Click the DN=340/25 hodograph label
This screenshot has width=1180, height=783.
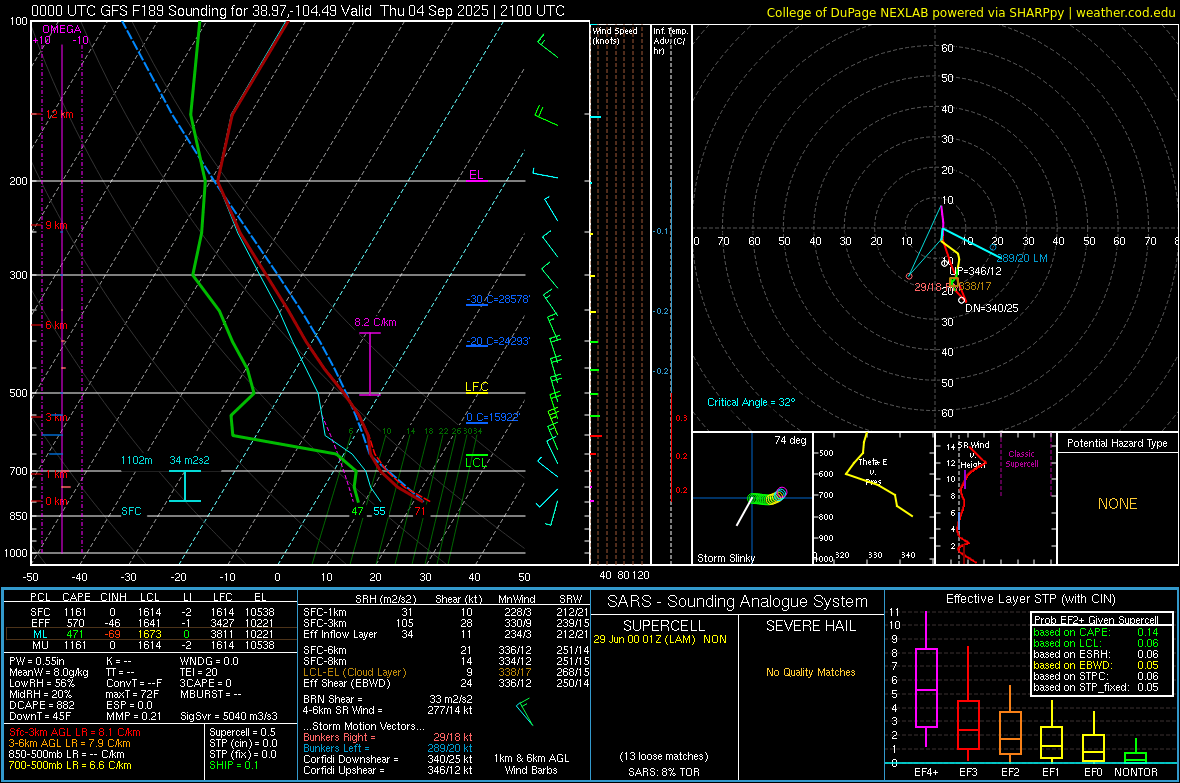coord(991,308)
